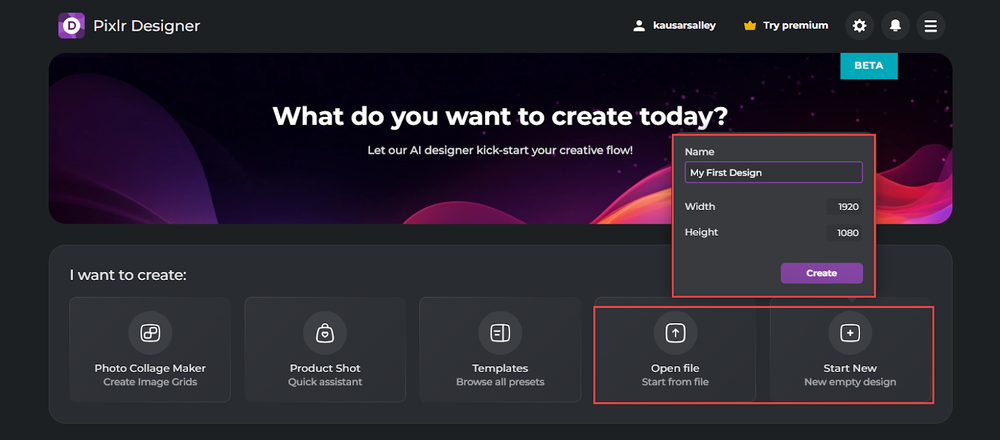The width and height of the screenshot is (1000, 440).
Task: Click the Height value field 1080
Action: click(844, 233)
